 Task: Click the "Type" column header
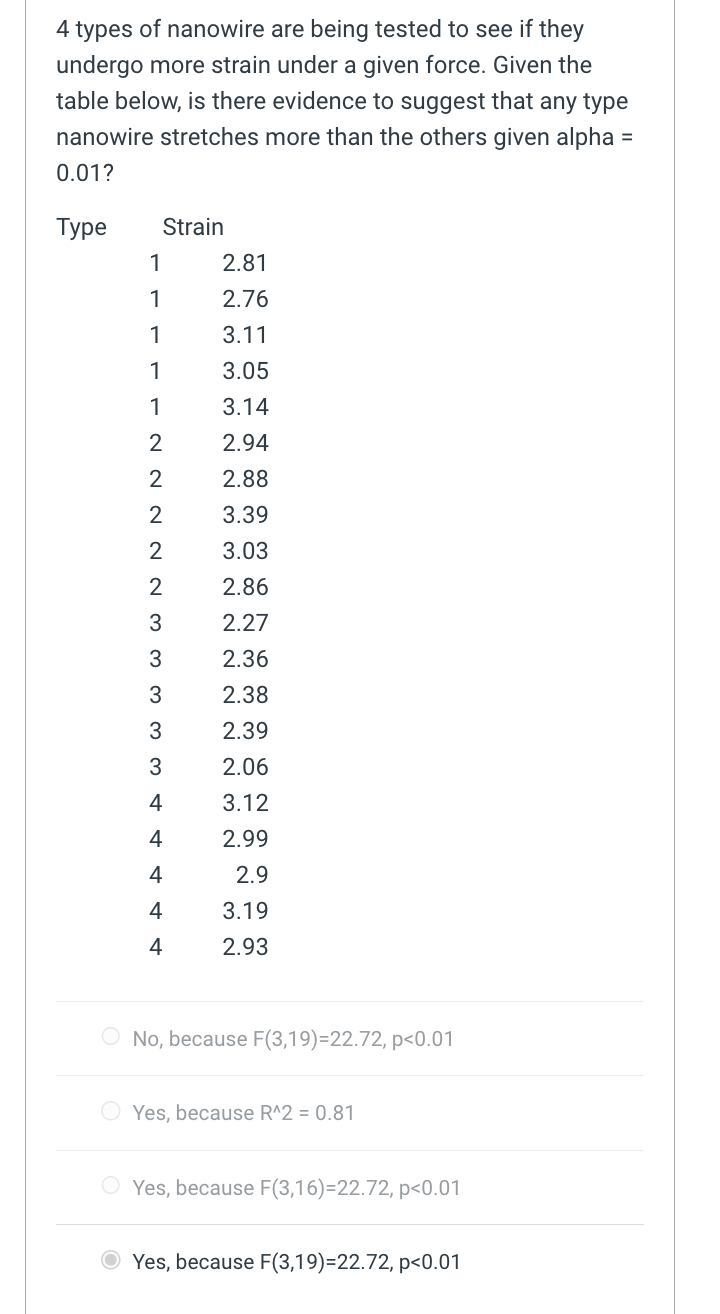point(81,227)
